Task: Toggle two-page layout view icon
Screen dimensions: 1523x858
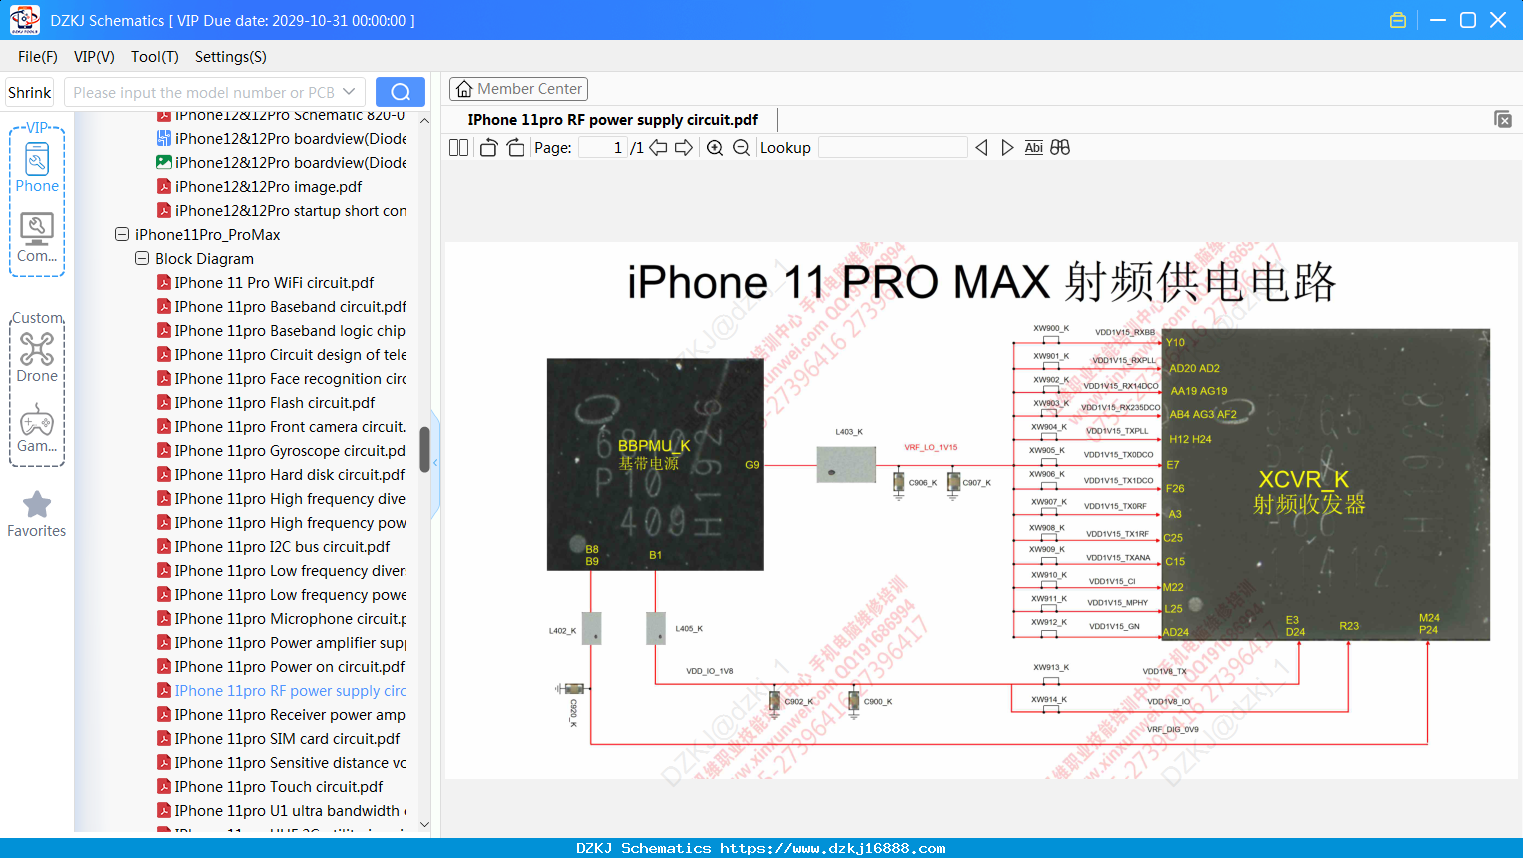Action: pos(458,148)
